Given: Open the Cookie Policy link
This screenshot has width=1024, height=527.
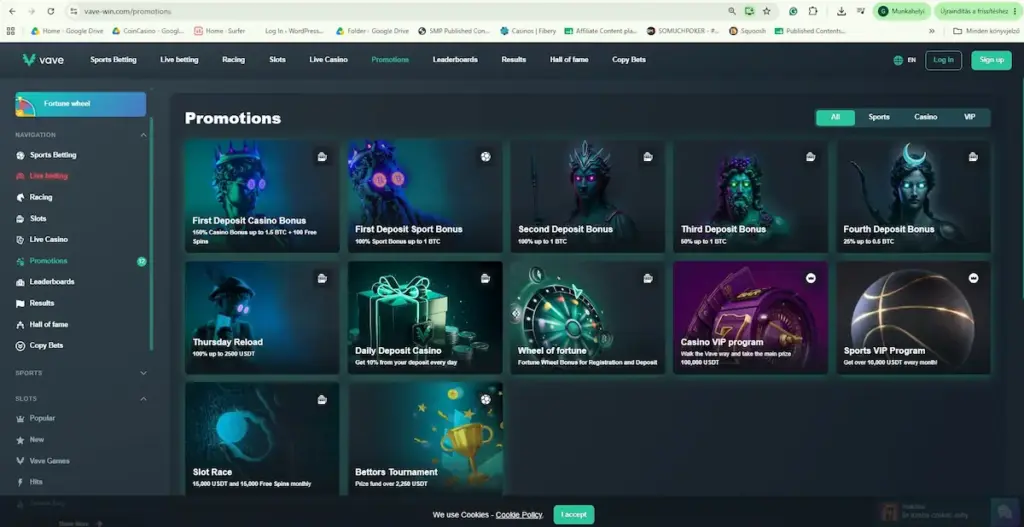Looking at the screenshot, I should point(519,515).
